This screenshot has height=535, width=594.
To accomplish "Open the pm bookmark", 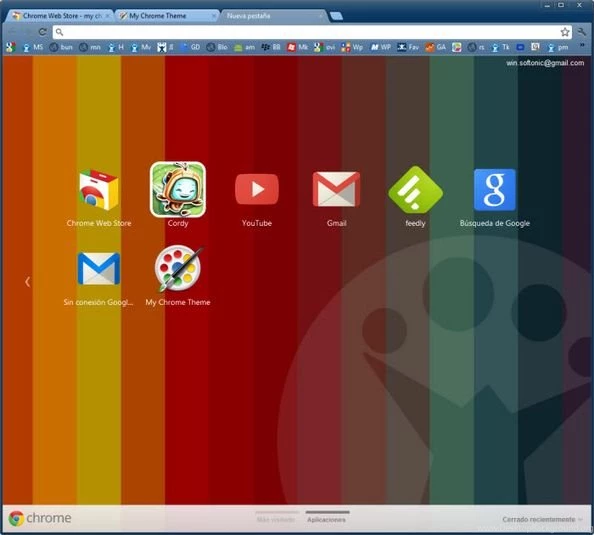I will click(558, 47).
